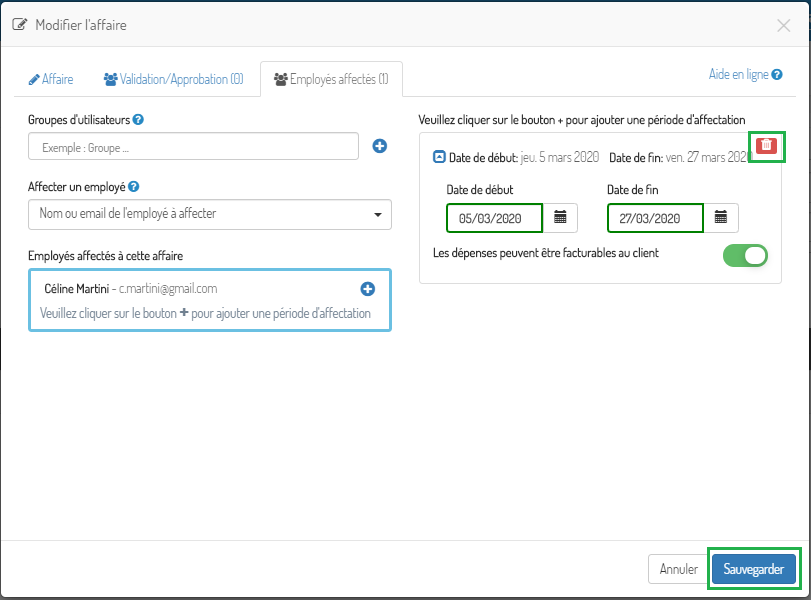Click the Date de fin field 27/03/2020

click(x=655, y=218)
